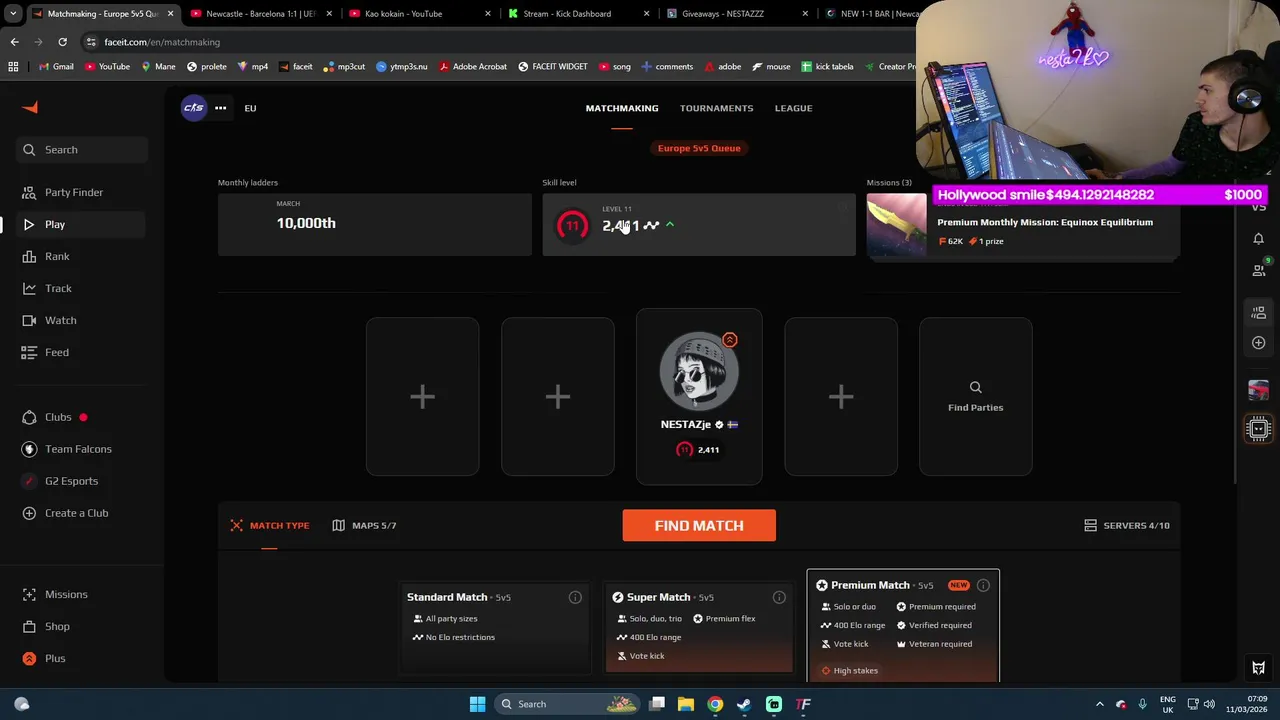Select the Standard Match card
Image resolution: width=1280 pixels, height=720 pixels.
495,629
